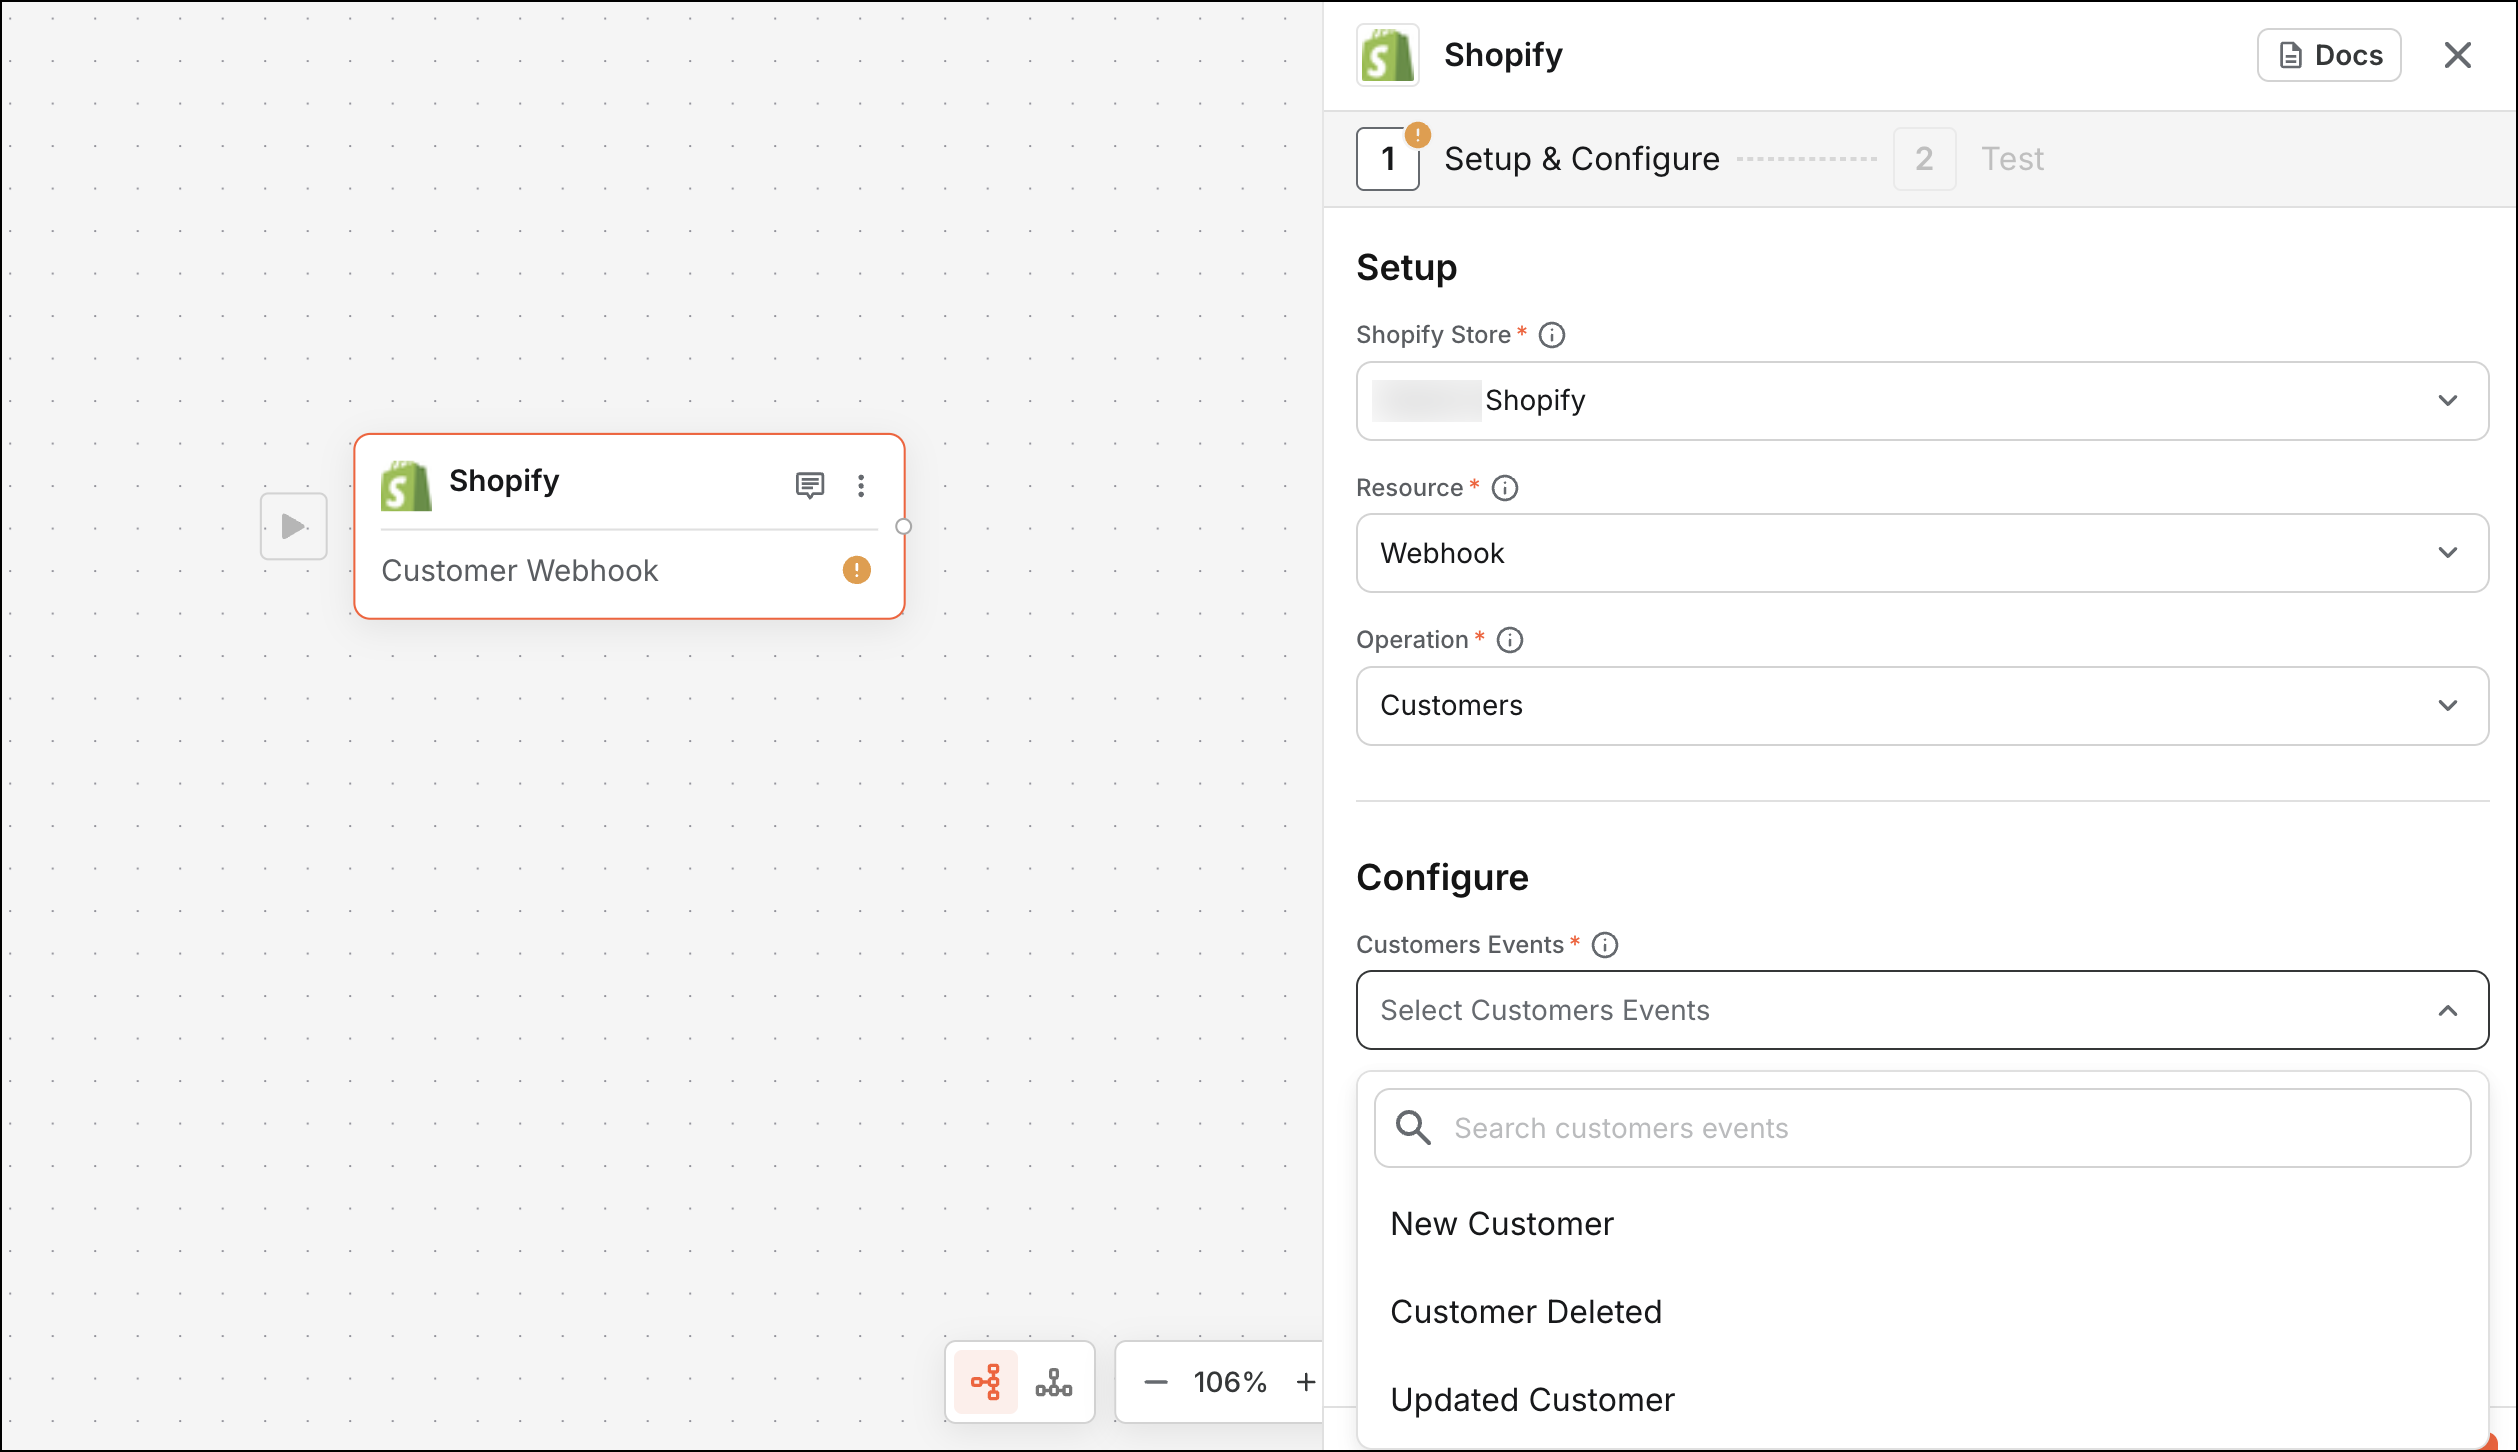2518x1452 pixels.
Task: Click the Search customers events field
Action: point(1922,1128)
